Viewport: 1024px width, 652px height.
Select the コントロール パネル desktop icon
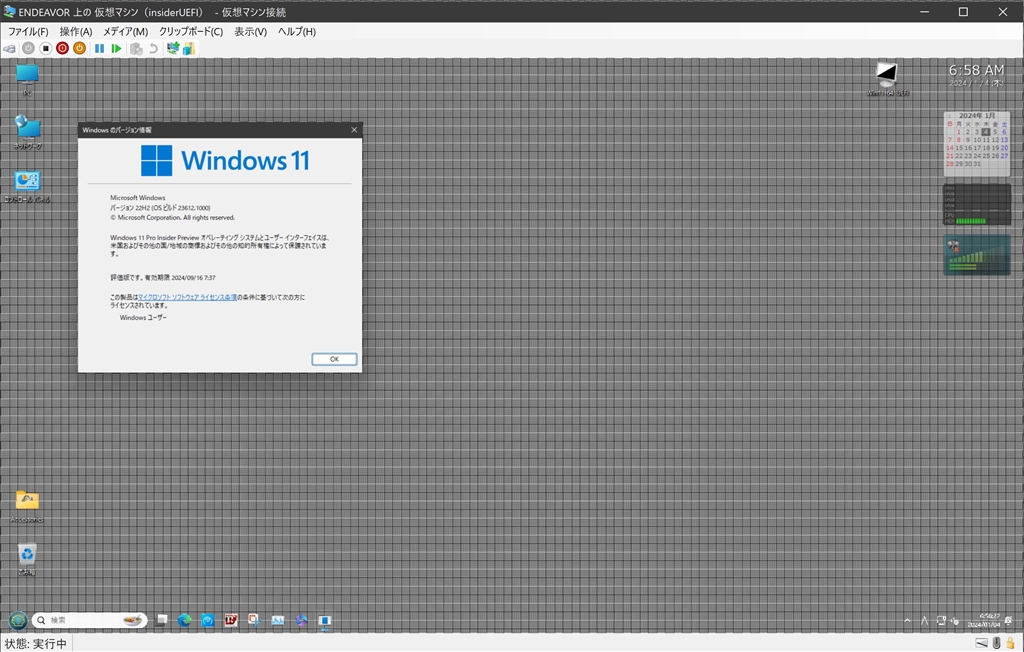27,186
